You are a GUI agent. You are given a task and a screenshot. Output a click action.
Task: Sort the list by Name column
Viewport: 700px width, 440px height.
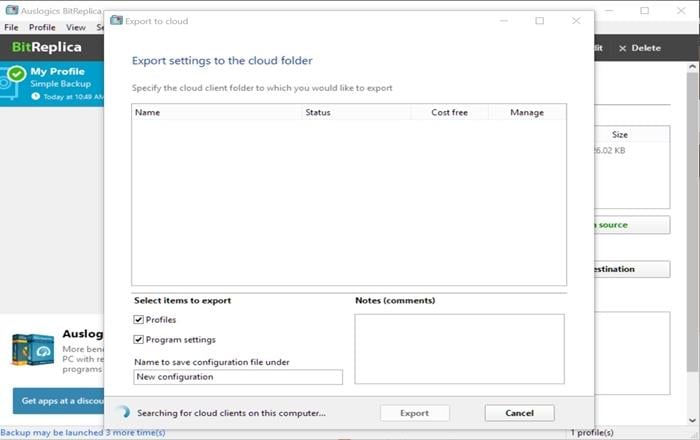click(x=217, y=112)
